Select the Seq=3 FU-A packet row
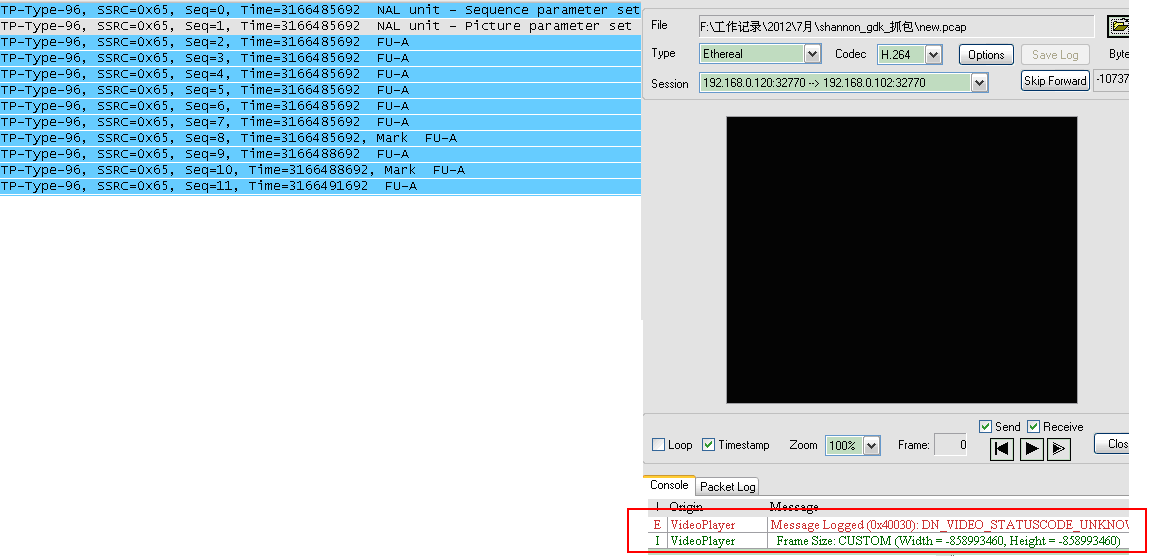This screenshot has height=558, width=1152. tap(320, 58)
